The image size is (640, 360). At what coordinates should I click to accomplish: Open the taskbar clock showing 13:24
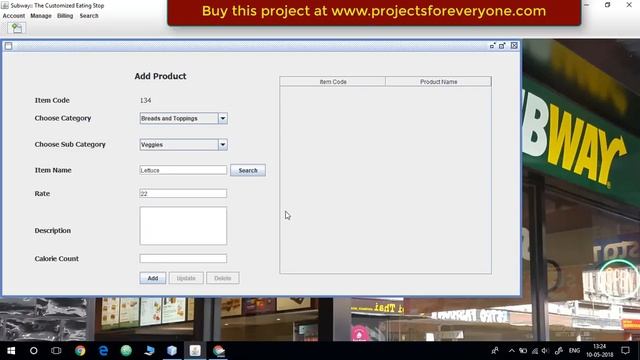point(599,351)
